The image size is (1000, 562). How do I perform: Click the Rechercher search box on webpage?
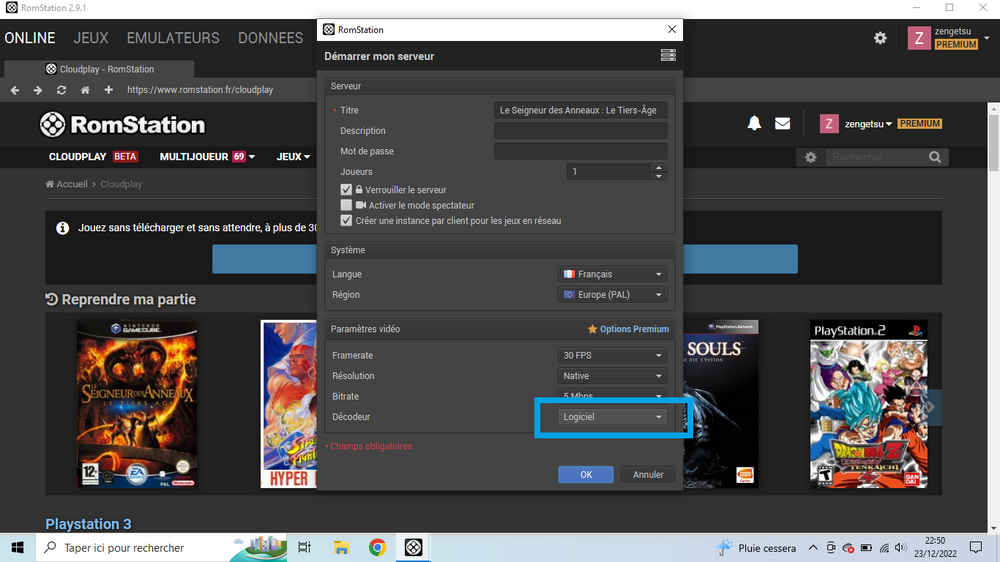[876, 157]
